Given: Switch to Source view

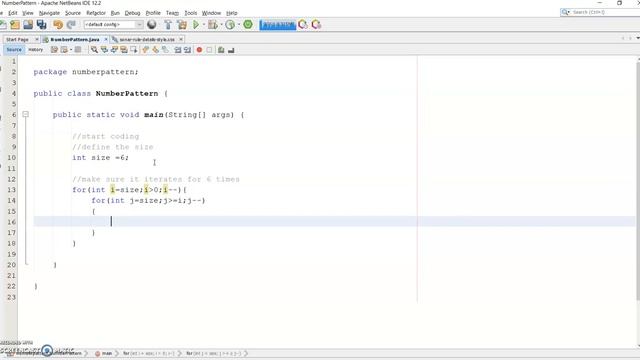Looking at the screenshot, I should pos(14,50).
